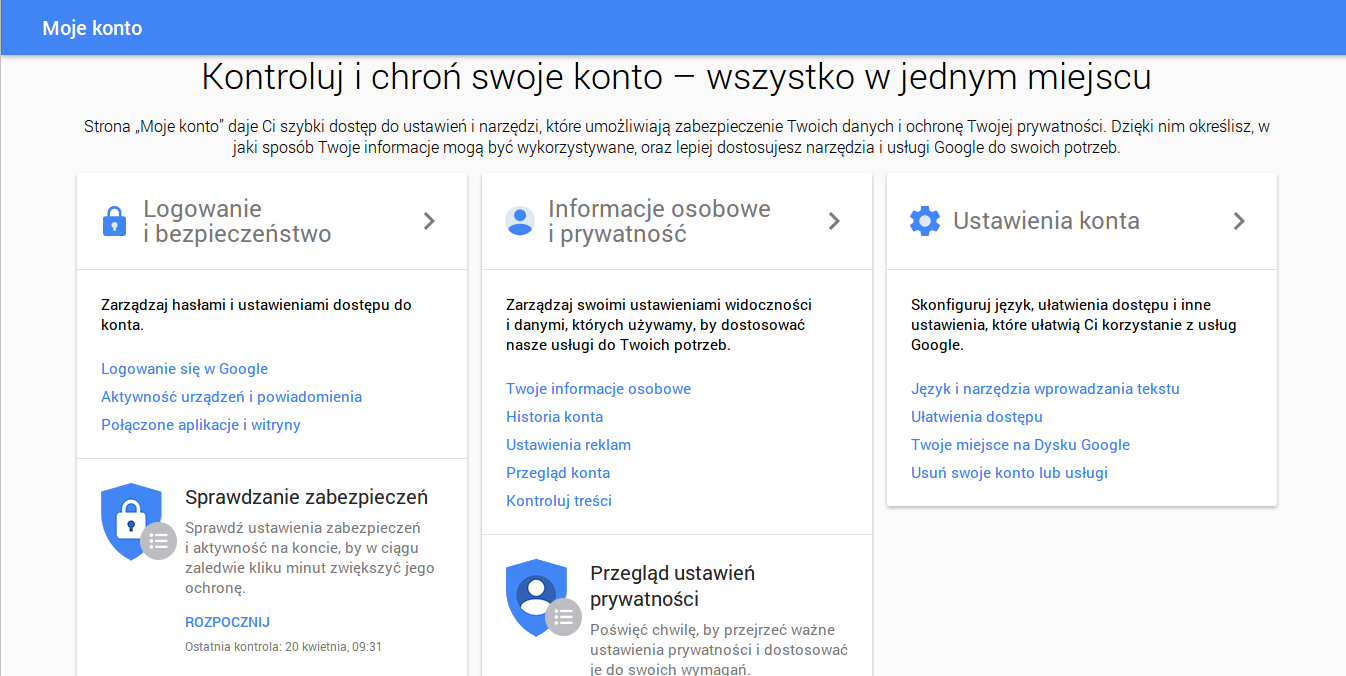Open Twoje informacje osobowe link

coord(598,389)
